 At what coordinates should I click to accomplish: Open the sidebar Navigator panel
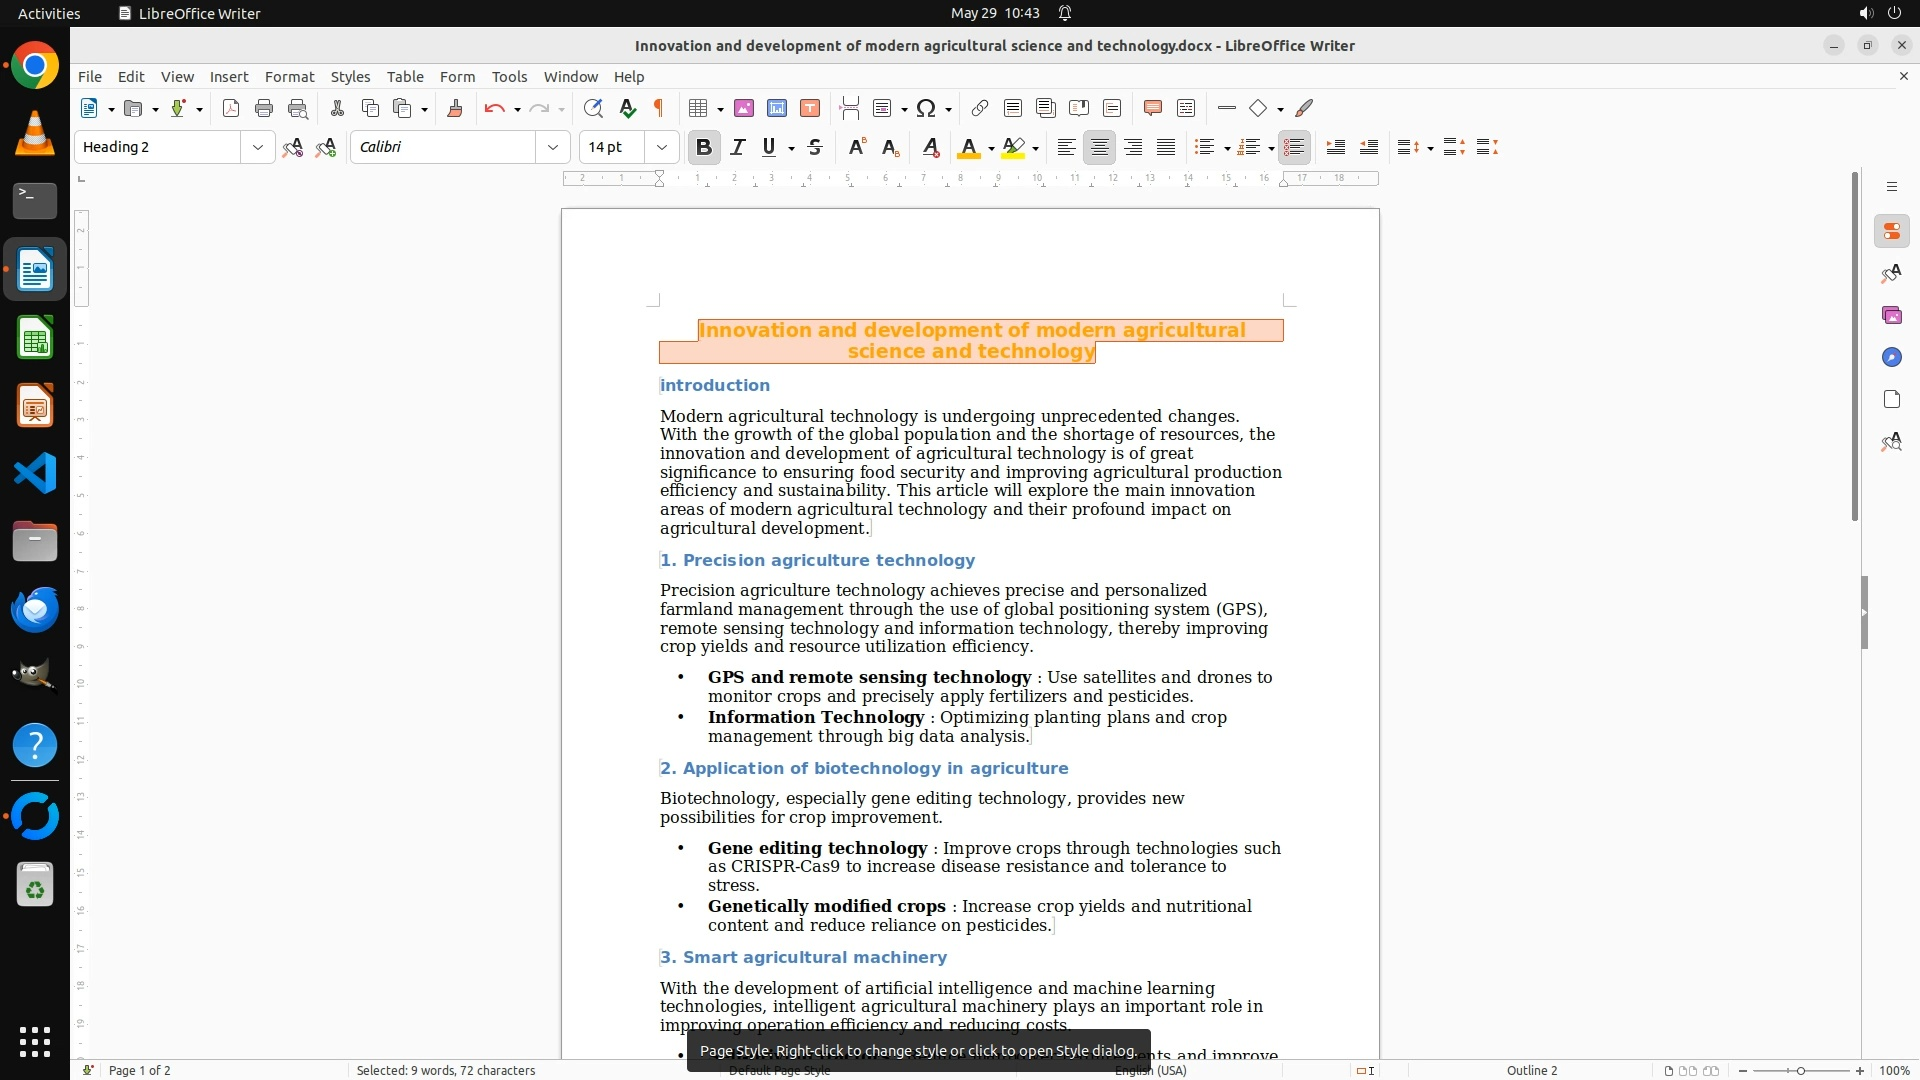[1891, 357]
